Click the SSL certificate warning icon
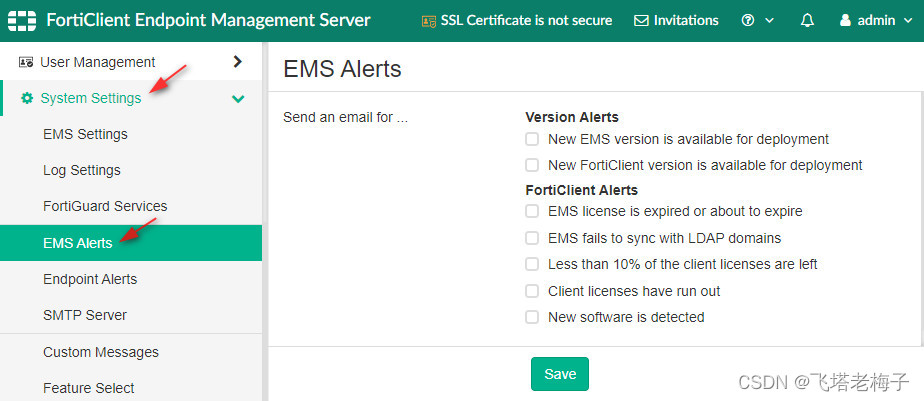 click(428, 21)
